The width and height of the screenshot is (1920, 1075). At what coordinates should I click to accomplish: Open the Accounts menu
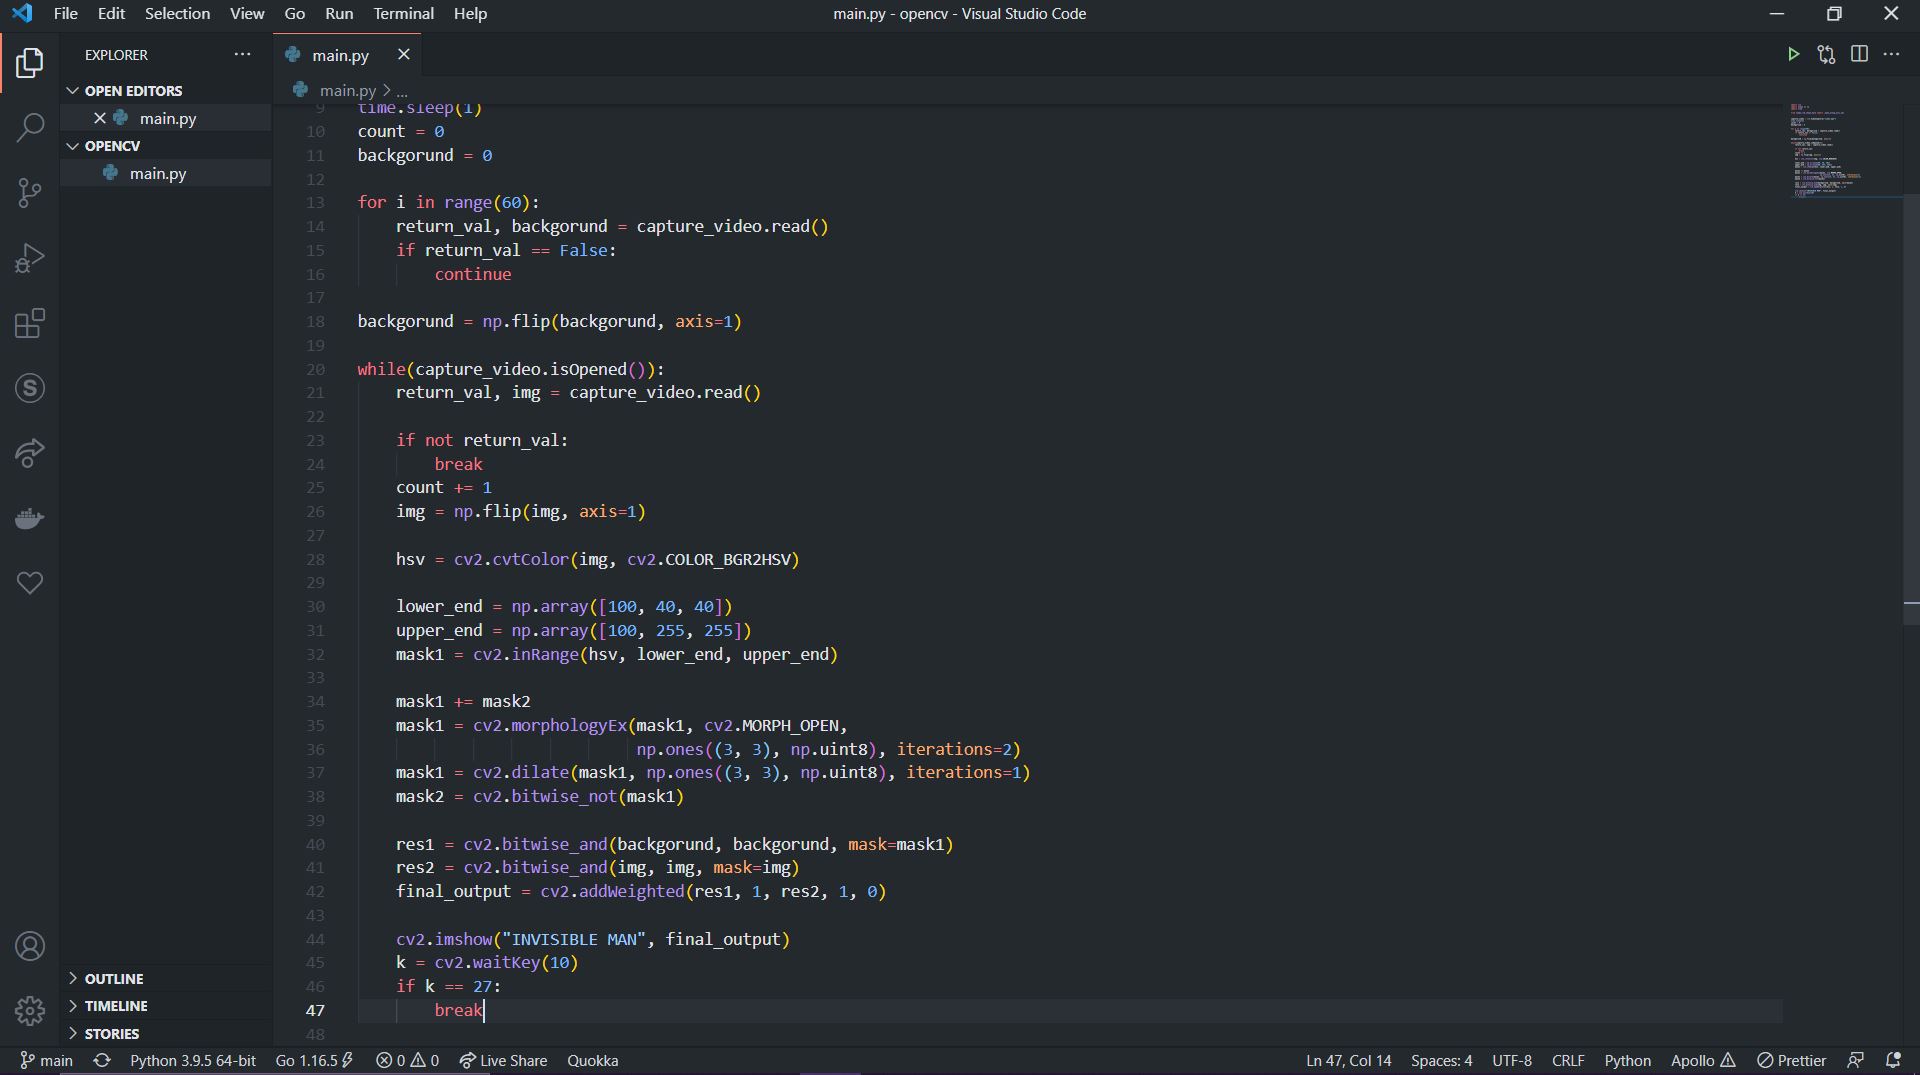[30, 946]
